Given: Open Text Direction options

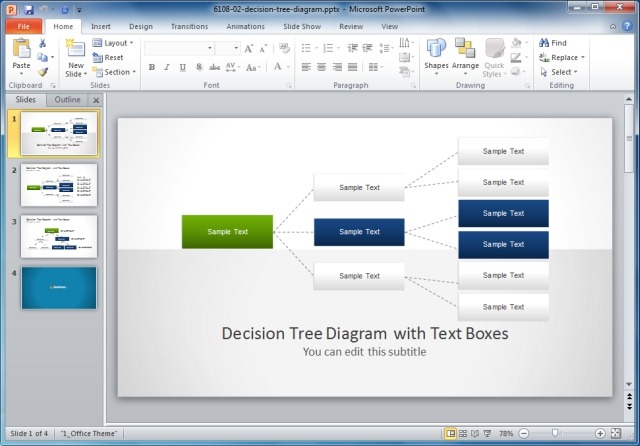Looking at the screenshot, I should [x=406, y=42].
